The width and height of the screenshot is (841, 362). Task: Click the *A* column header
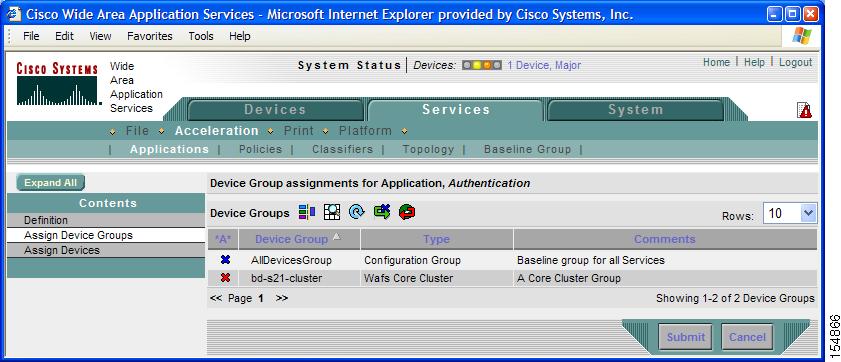(x=223, y=239)
